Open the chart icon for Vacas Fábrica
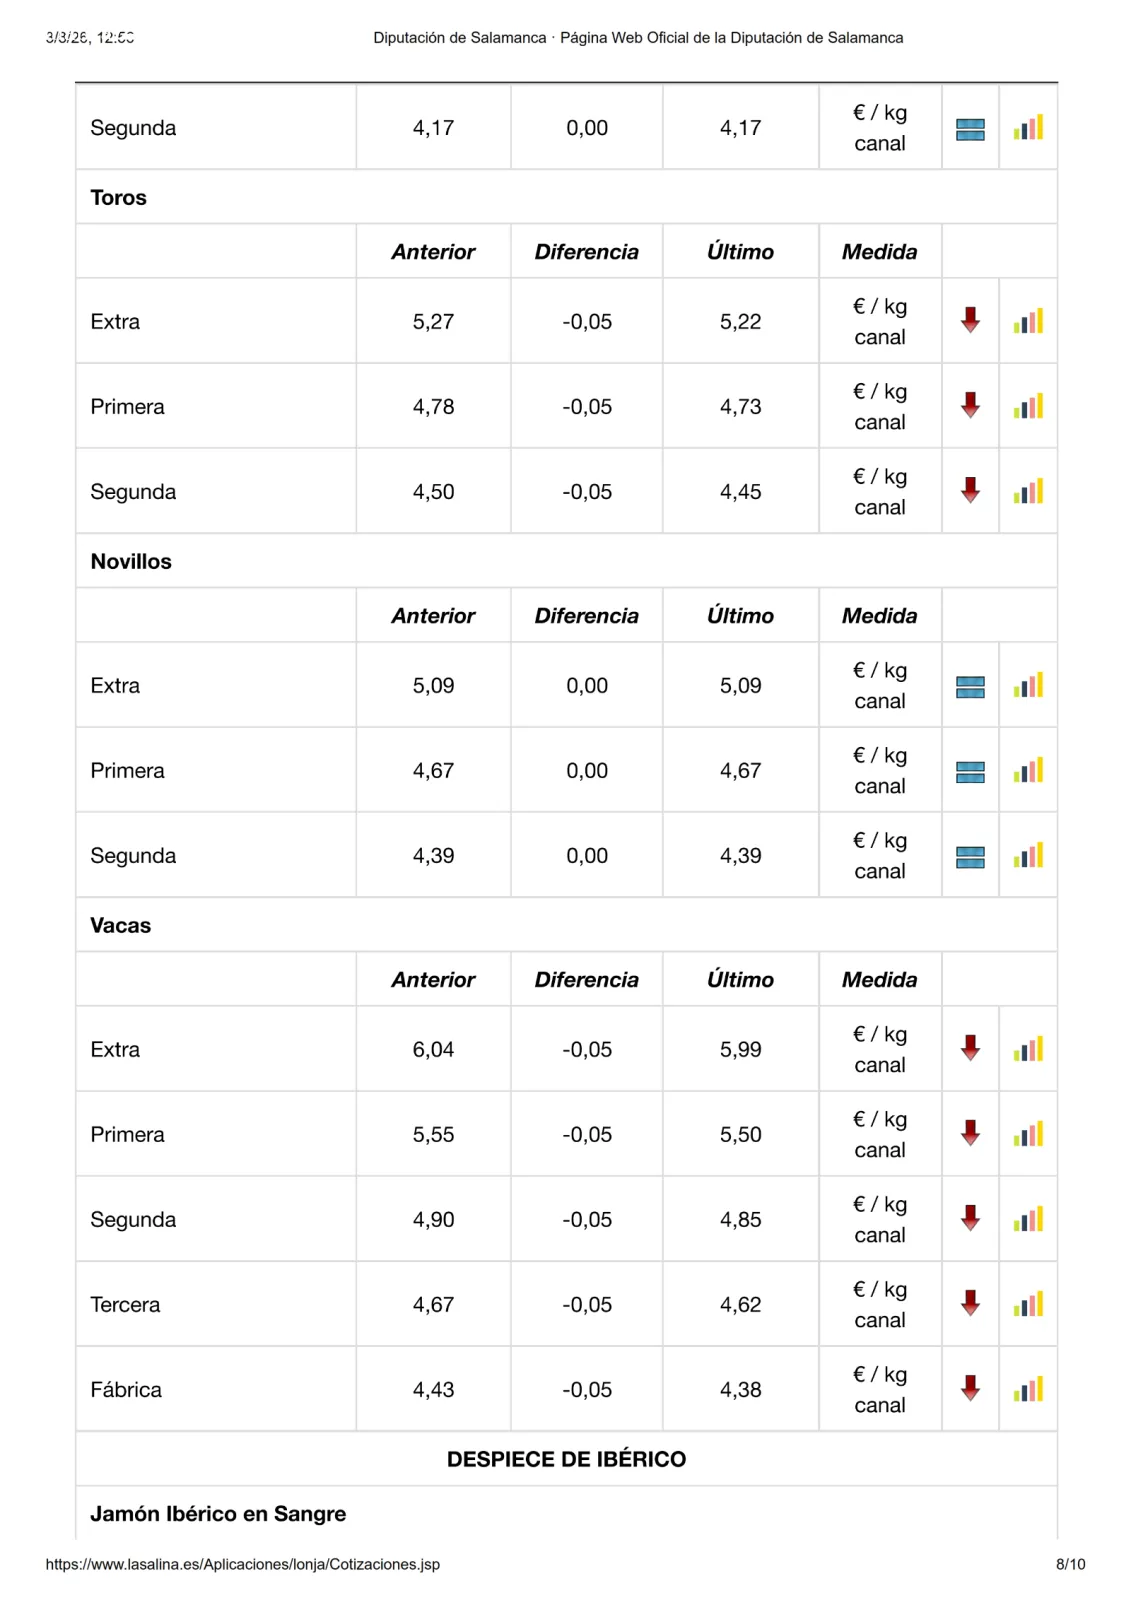This screenshot has height=1600, width=1131. tap(1028, 1389)
